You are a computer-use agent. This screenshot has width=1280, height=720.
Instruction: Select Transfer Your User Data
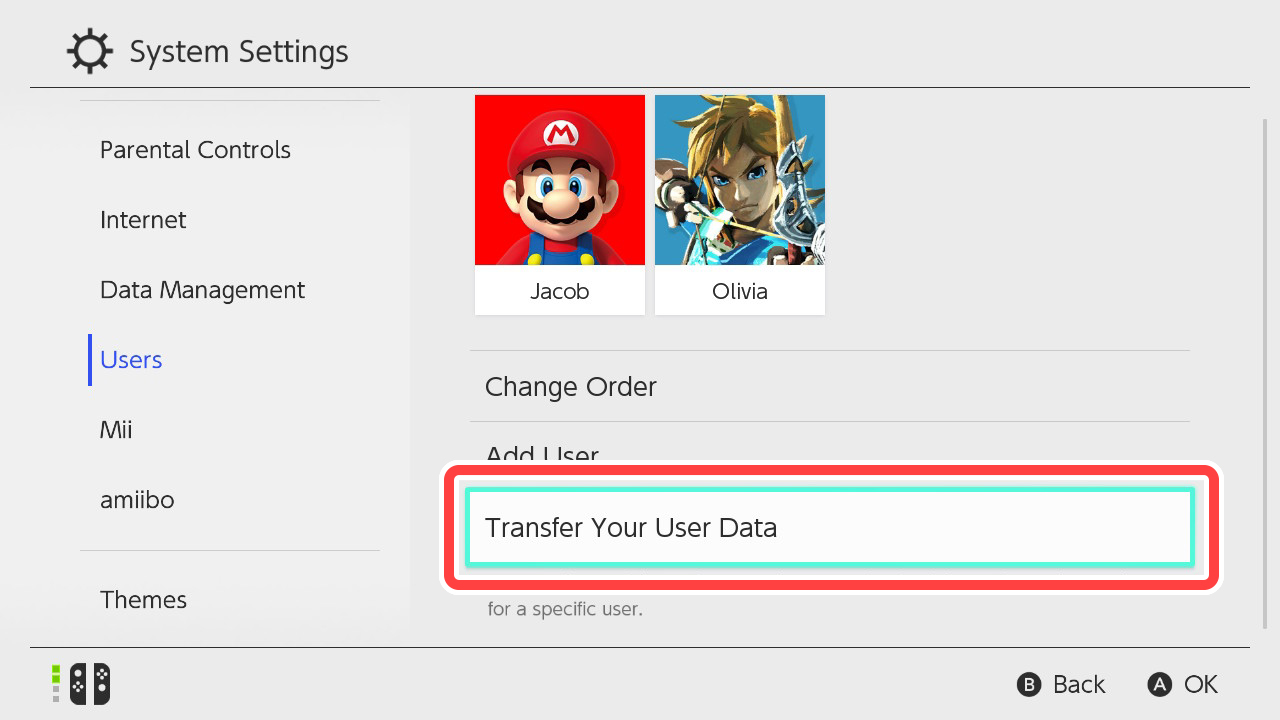(830, 527)
